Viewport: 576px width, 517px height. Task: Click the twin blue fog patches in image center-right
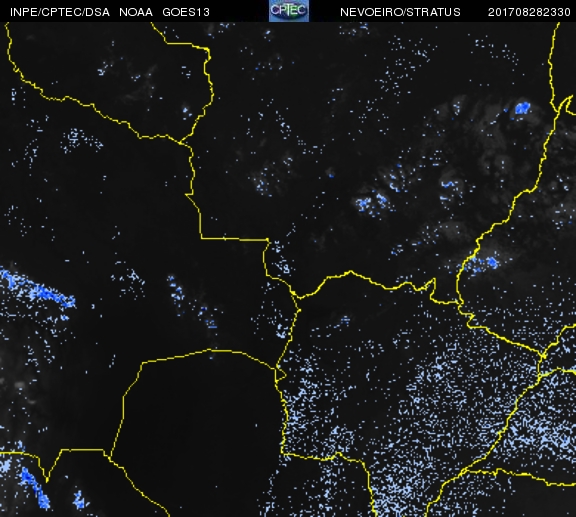372,201
